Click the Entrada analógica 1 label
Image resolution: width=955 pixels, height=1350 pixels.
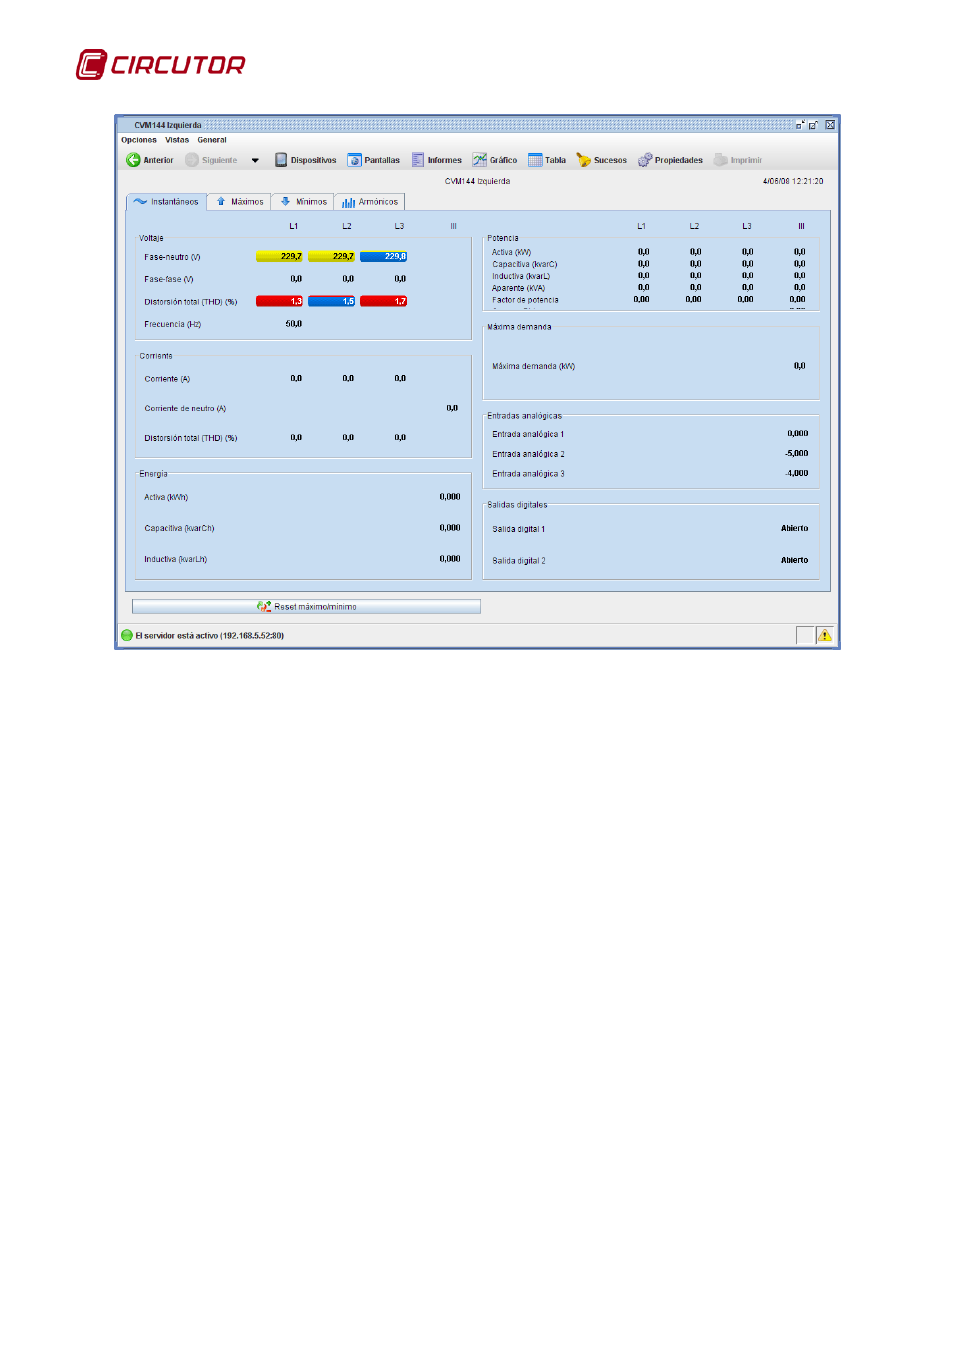pos(528,434)
